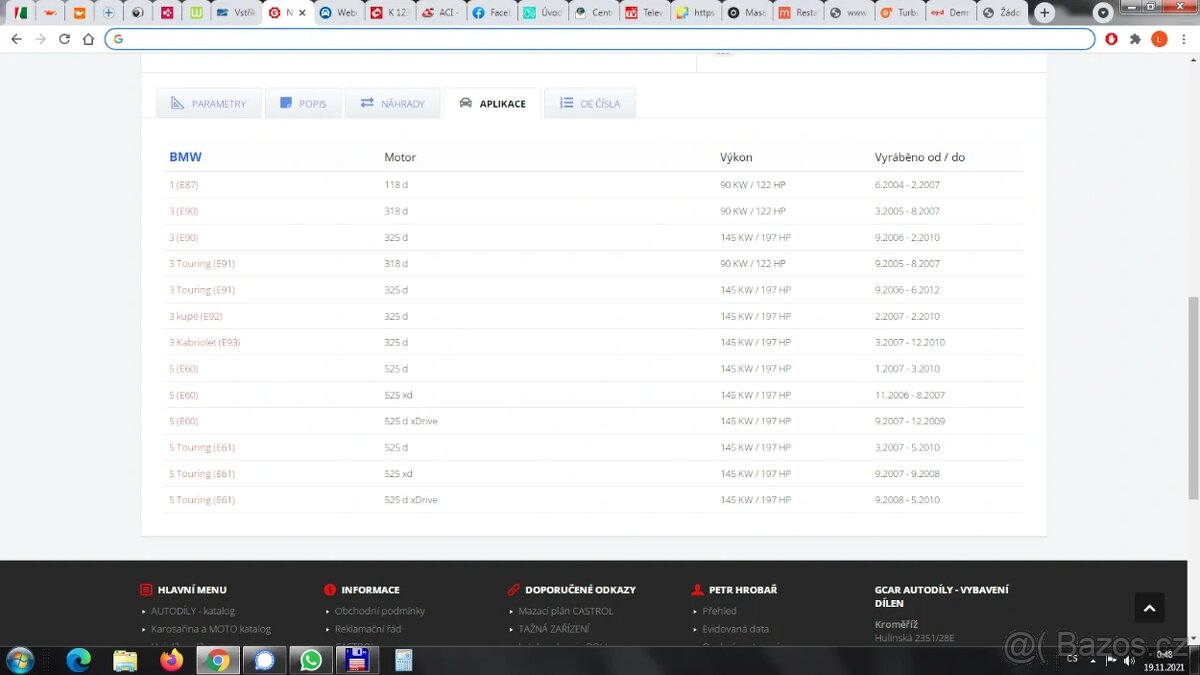The width and height of the screenshot is (1200, 675).
Task: Open Signal from the taskbar
Action: click(265, 660)
